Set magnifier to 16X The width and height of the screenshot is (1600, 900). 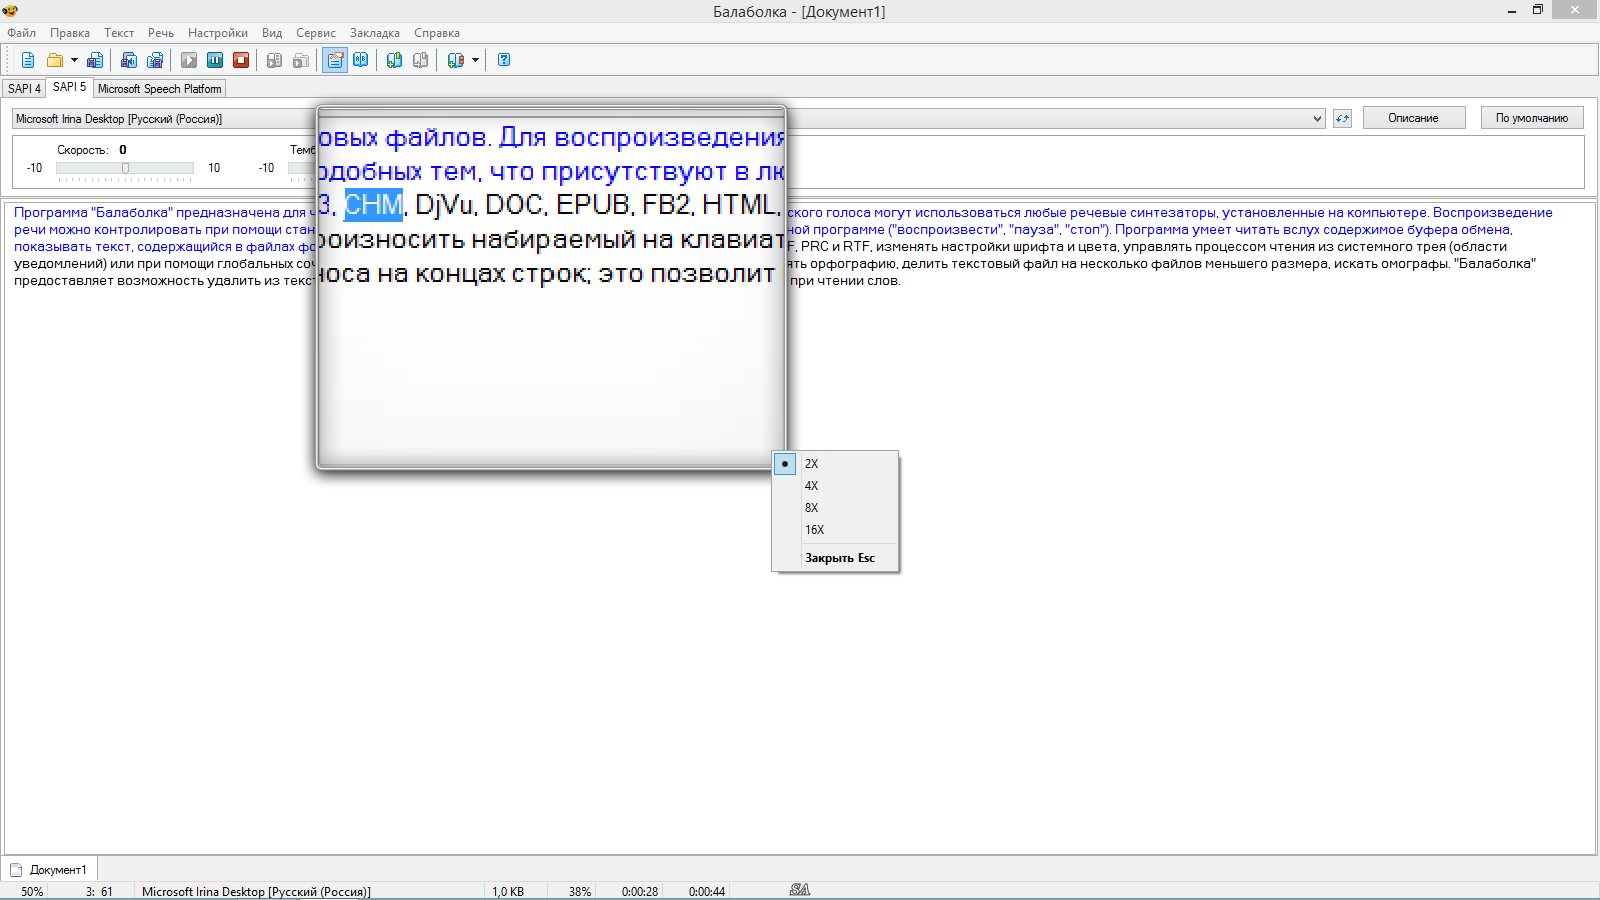pyautogui.click(x=814, y=530)
